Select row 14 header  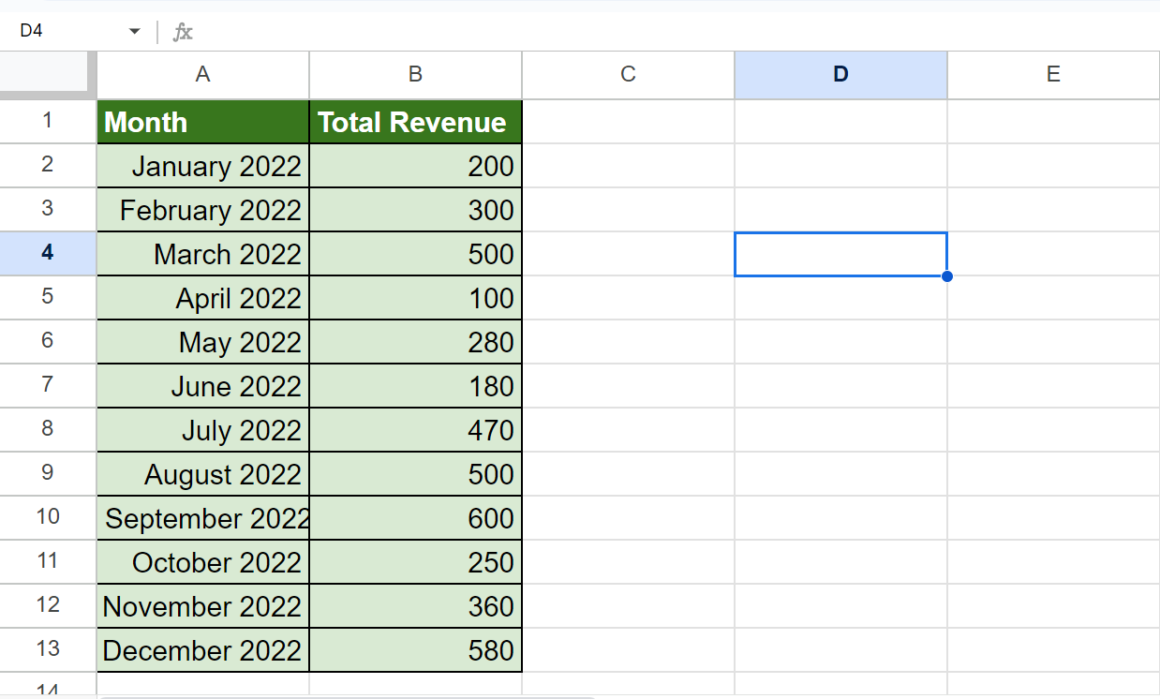tap(45, 690)
